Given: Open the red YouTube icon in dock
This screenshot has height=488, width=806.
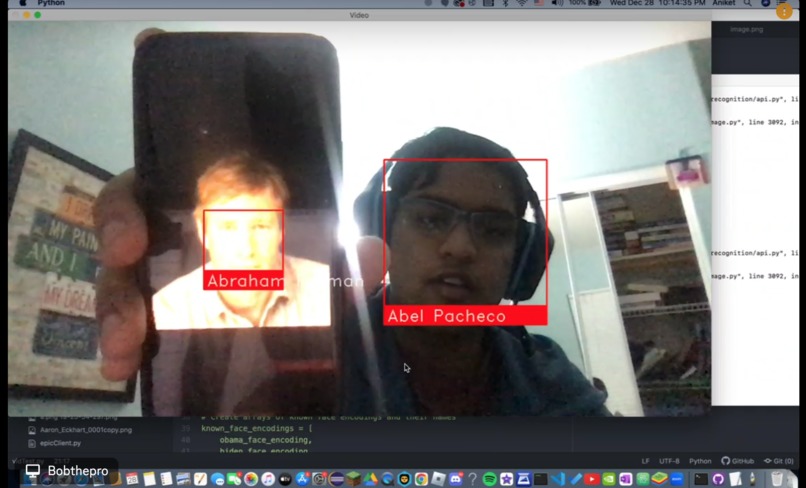Looking at the screenshot, I should (592, 479).
